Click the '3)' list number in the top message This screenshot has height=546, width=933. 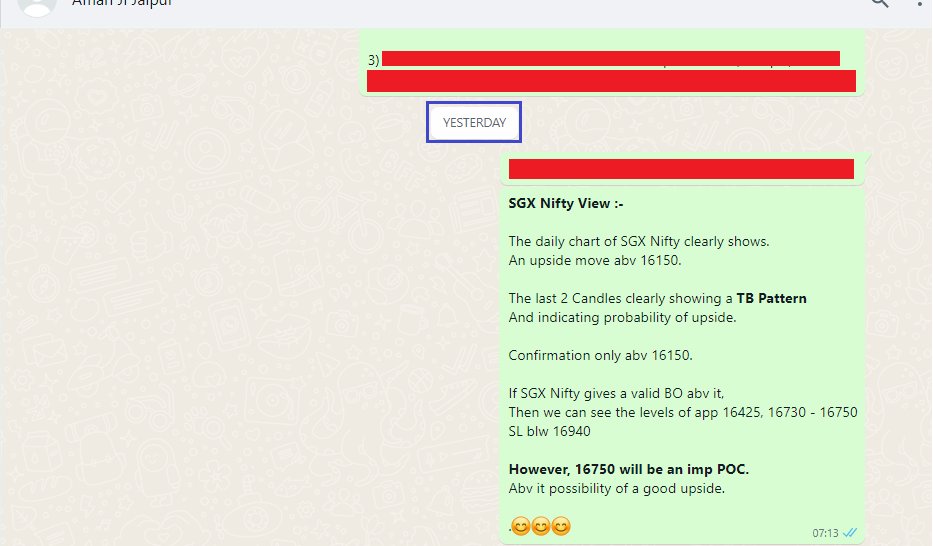pos(373,60)
